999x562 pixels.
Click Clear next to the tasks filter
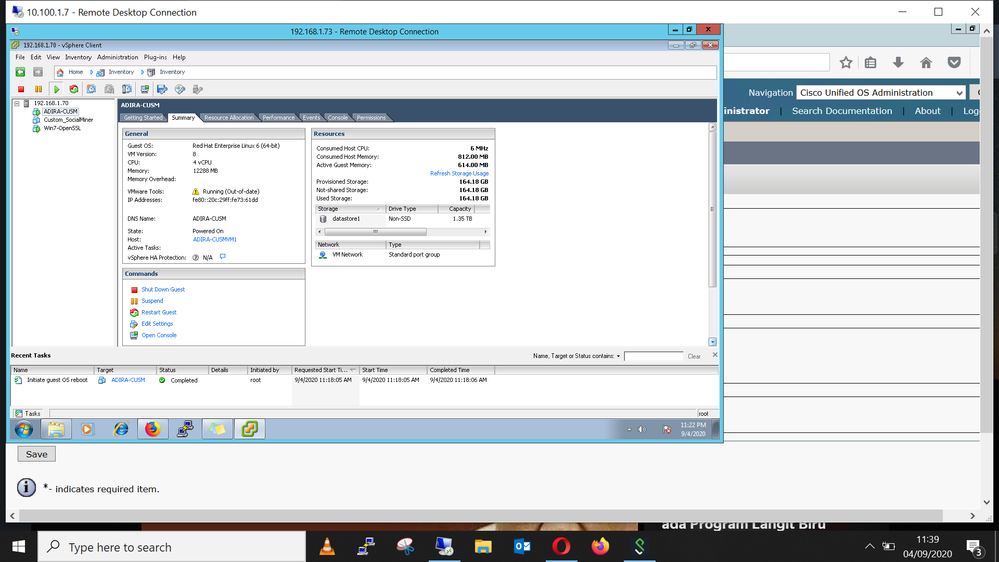pos(694,357)
